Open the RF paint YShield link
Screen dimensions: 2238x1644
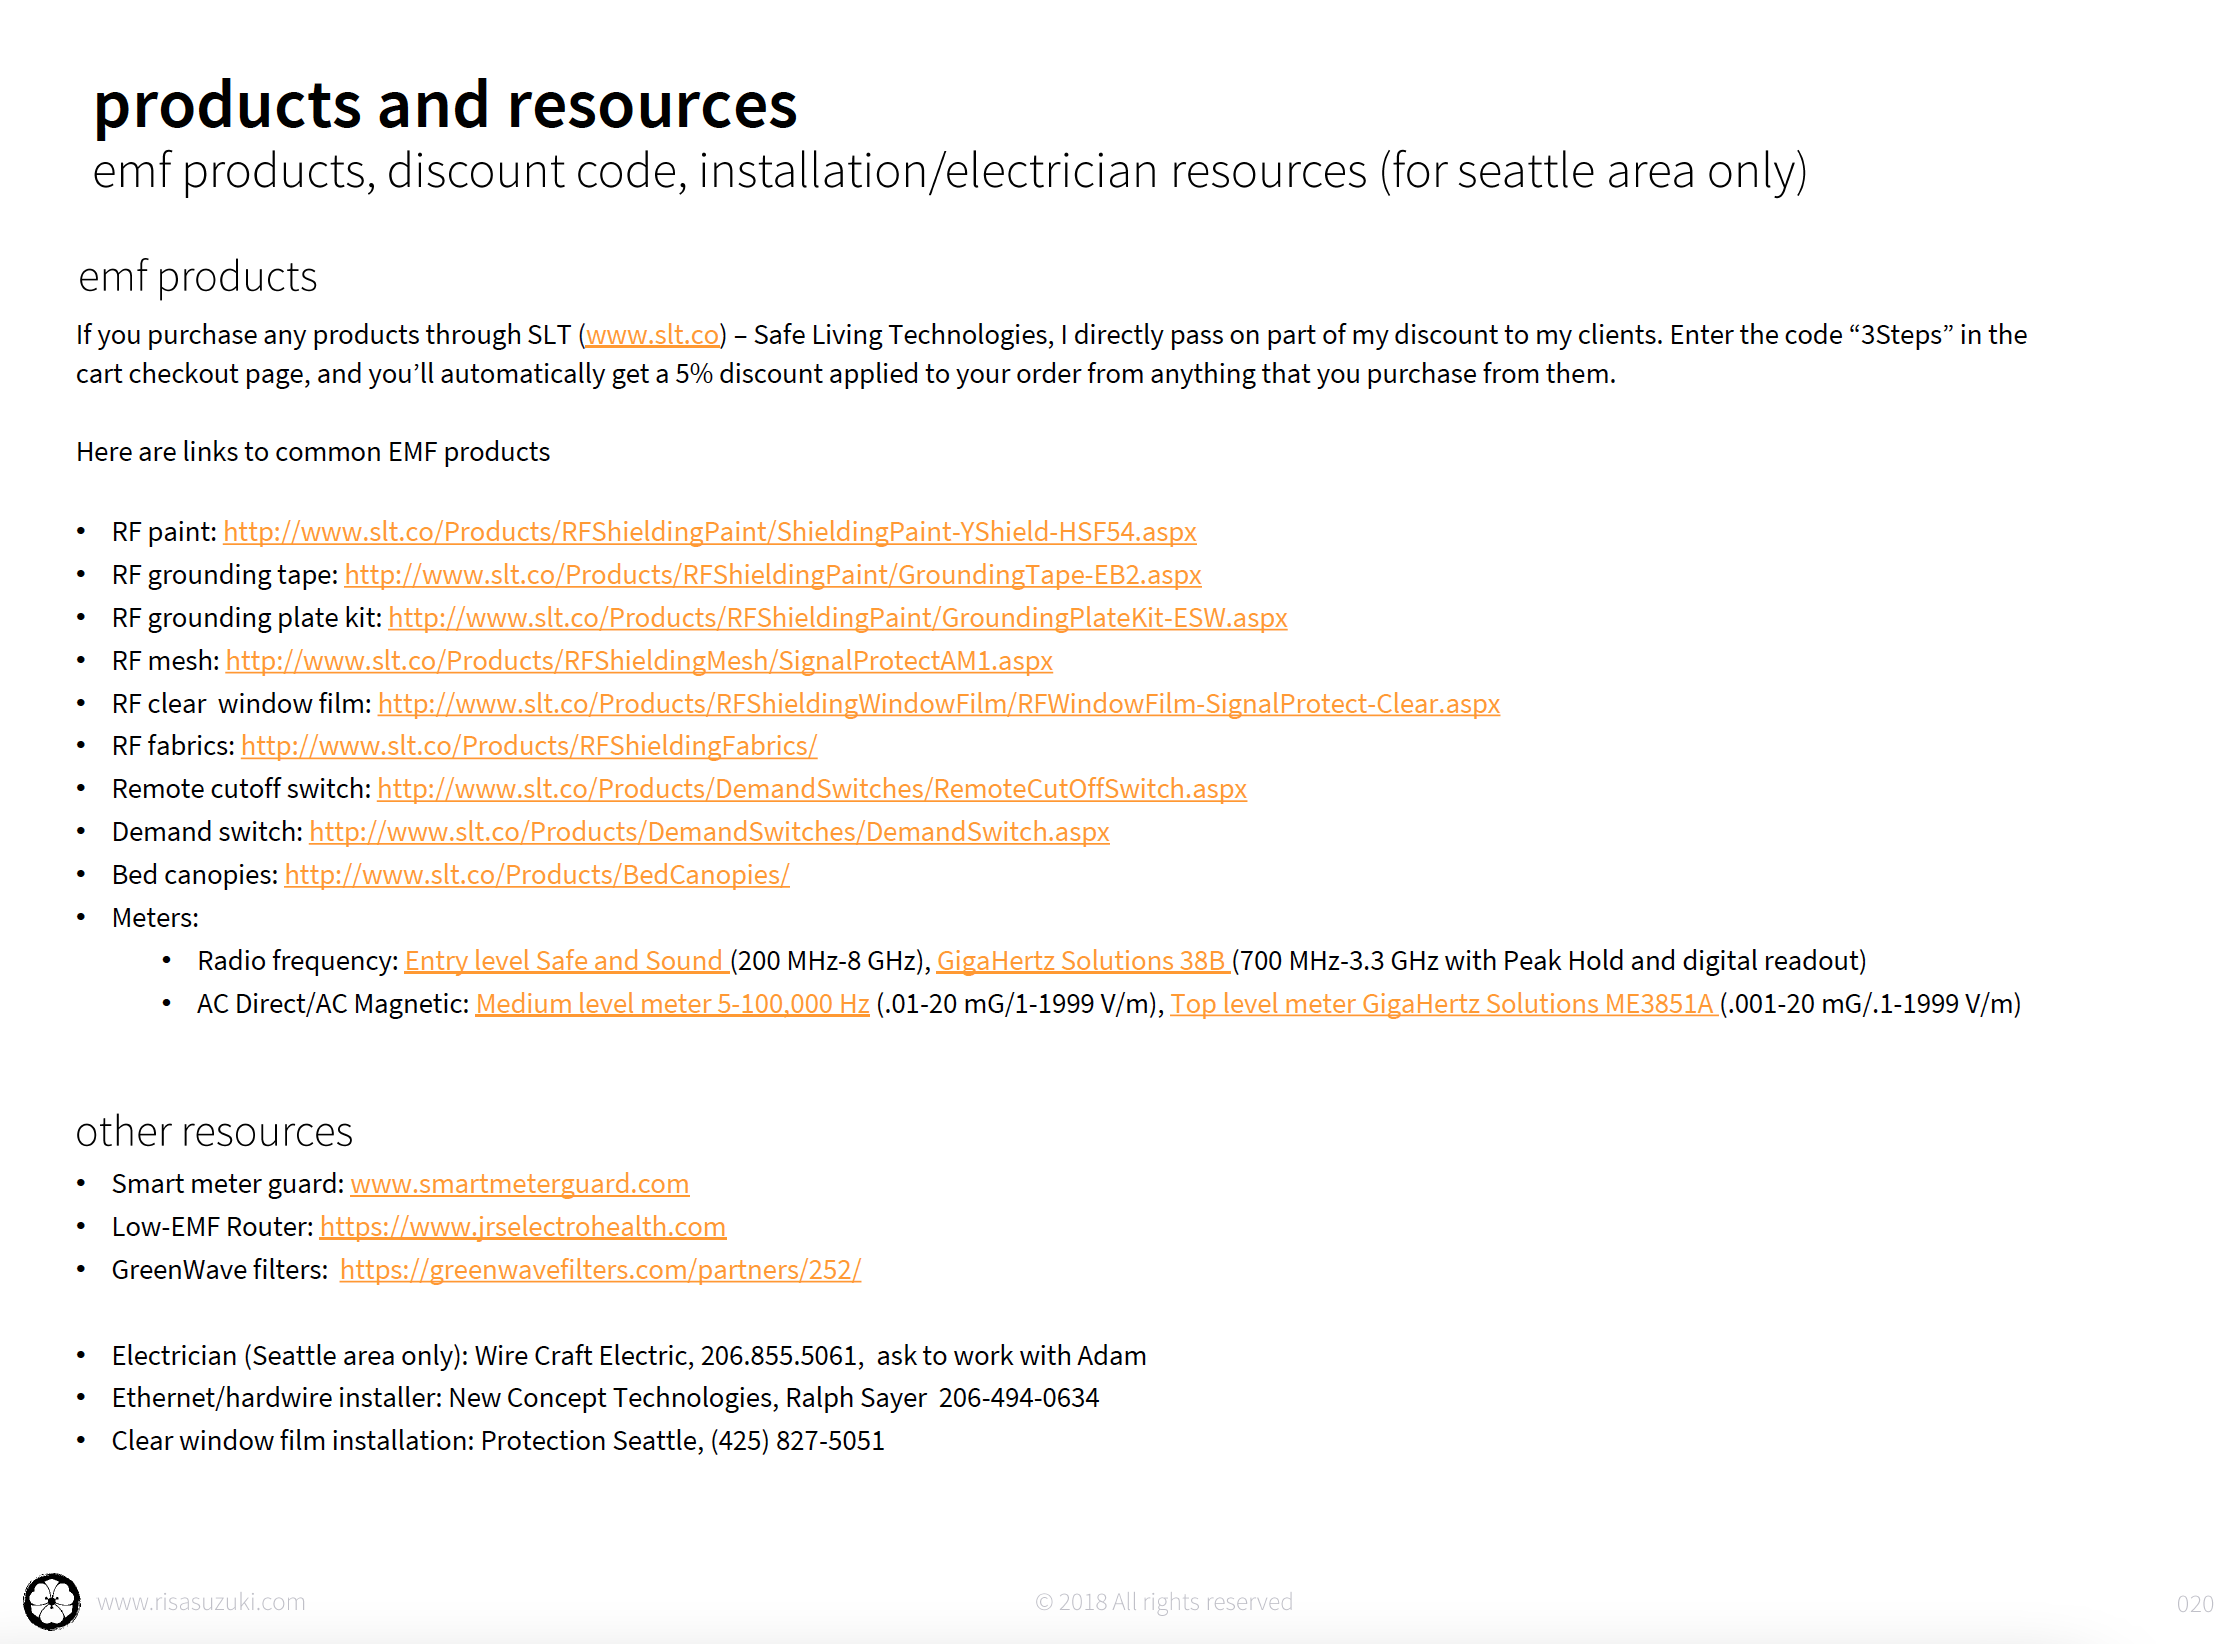709,532
